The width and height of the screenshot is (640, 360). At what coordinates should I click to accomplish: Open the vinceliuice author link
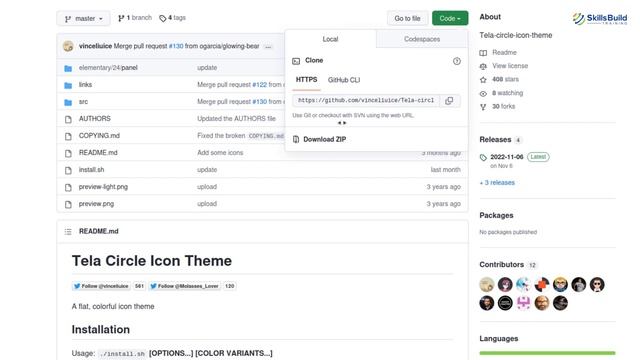[x=95, y=46]
